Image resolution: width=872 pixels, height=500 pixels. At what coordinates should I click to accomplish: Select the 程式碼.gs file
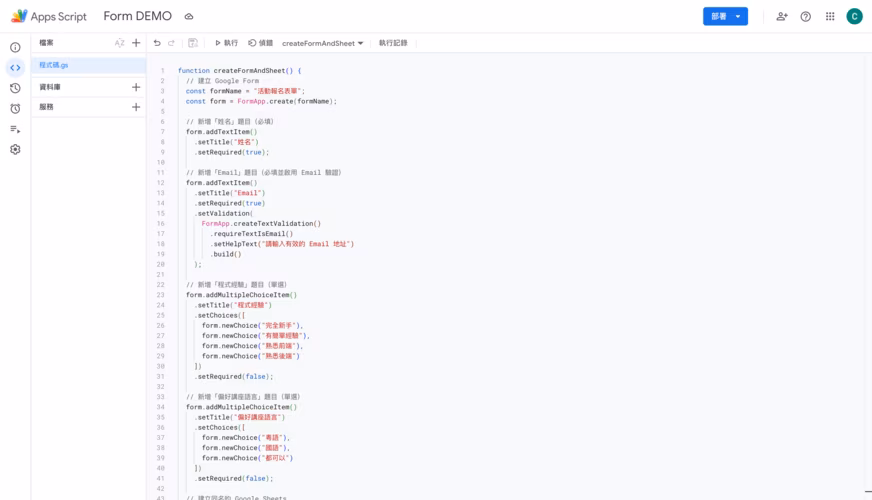[88, 65]
